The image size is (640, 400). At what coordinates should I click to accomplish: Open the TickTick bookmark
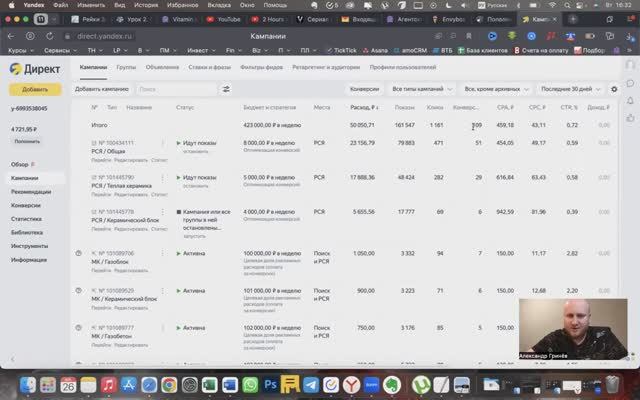[x=342, y=50]
